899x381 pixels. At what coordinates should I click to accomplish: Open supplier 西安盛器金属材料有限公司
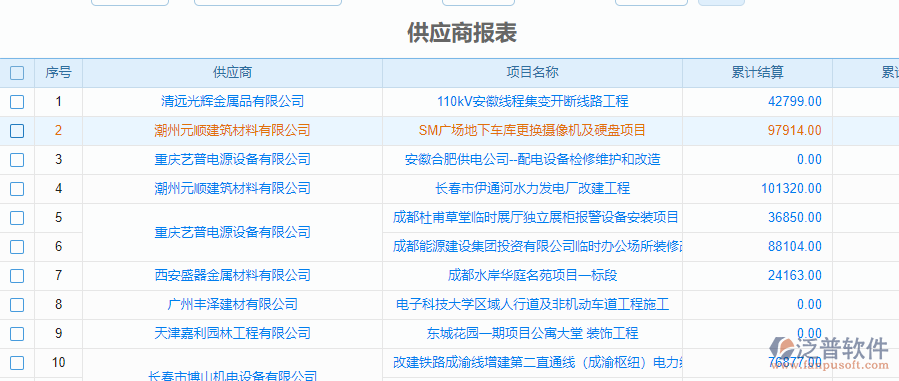click(x=232, y=276)
